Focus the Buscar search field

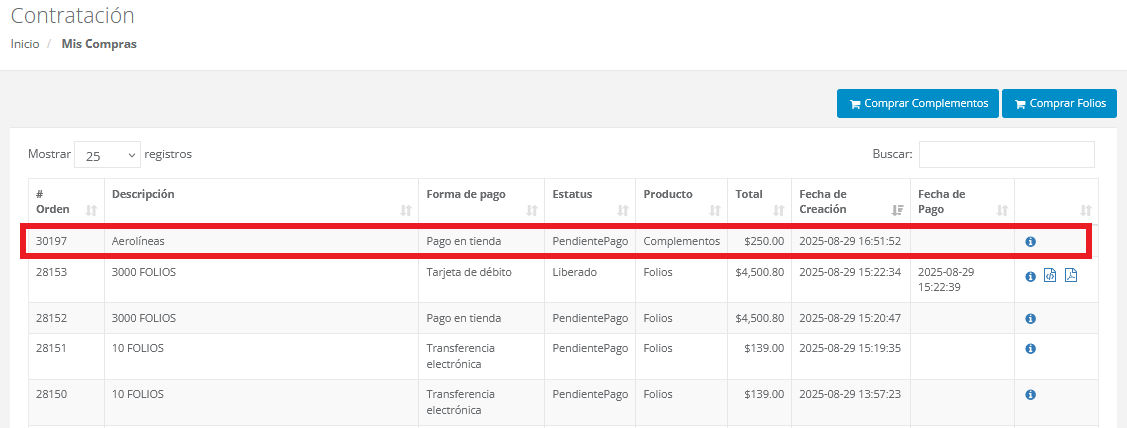(x=1006, y=155)
